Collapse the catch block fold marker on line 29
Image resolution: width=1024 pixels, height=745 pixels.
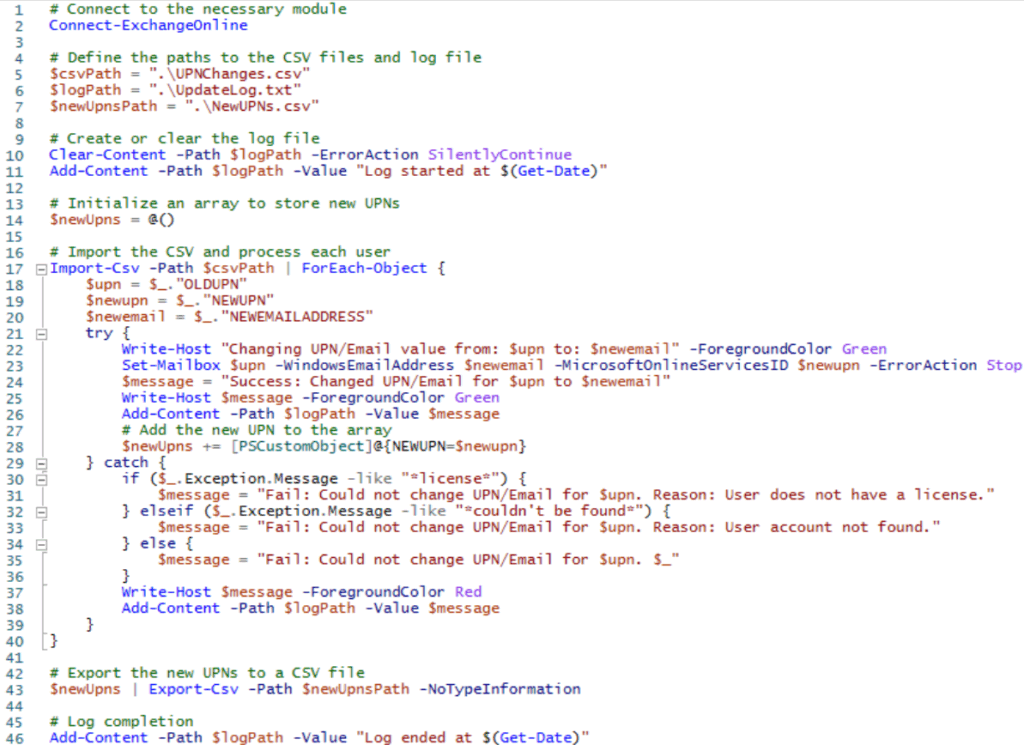(41, 464)
